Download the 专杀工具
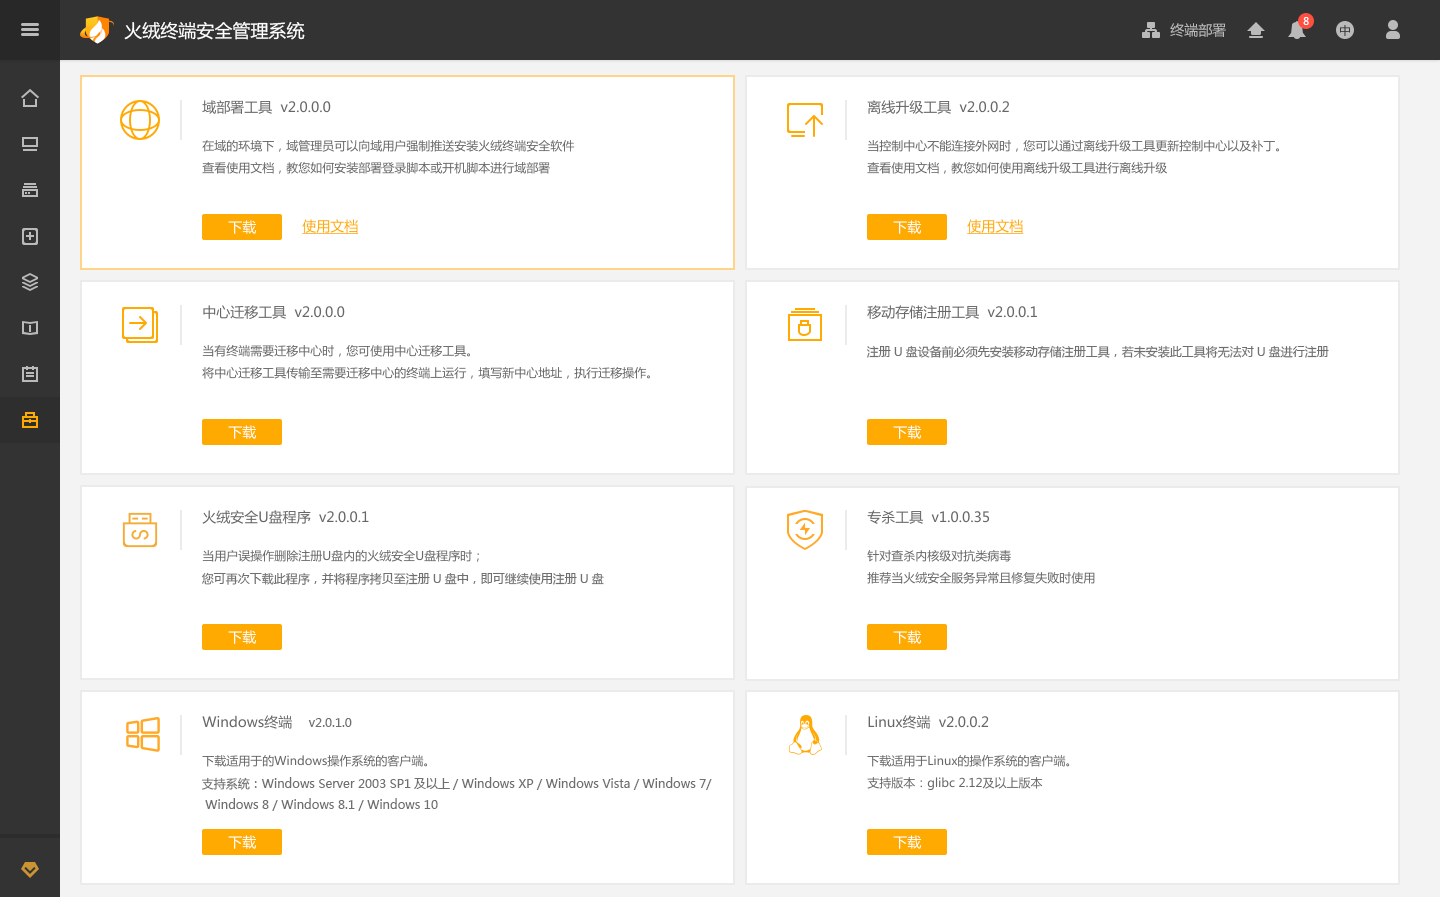Screen dimensions: 1440x897 click(907, 637)
